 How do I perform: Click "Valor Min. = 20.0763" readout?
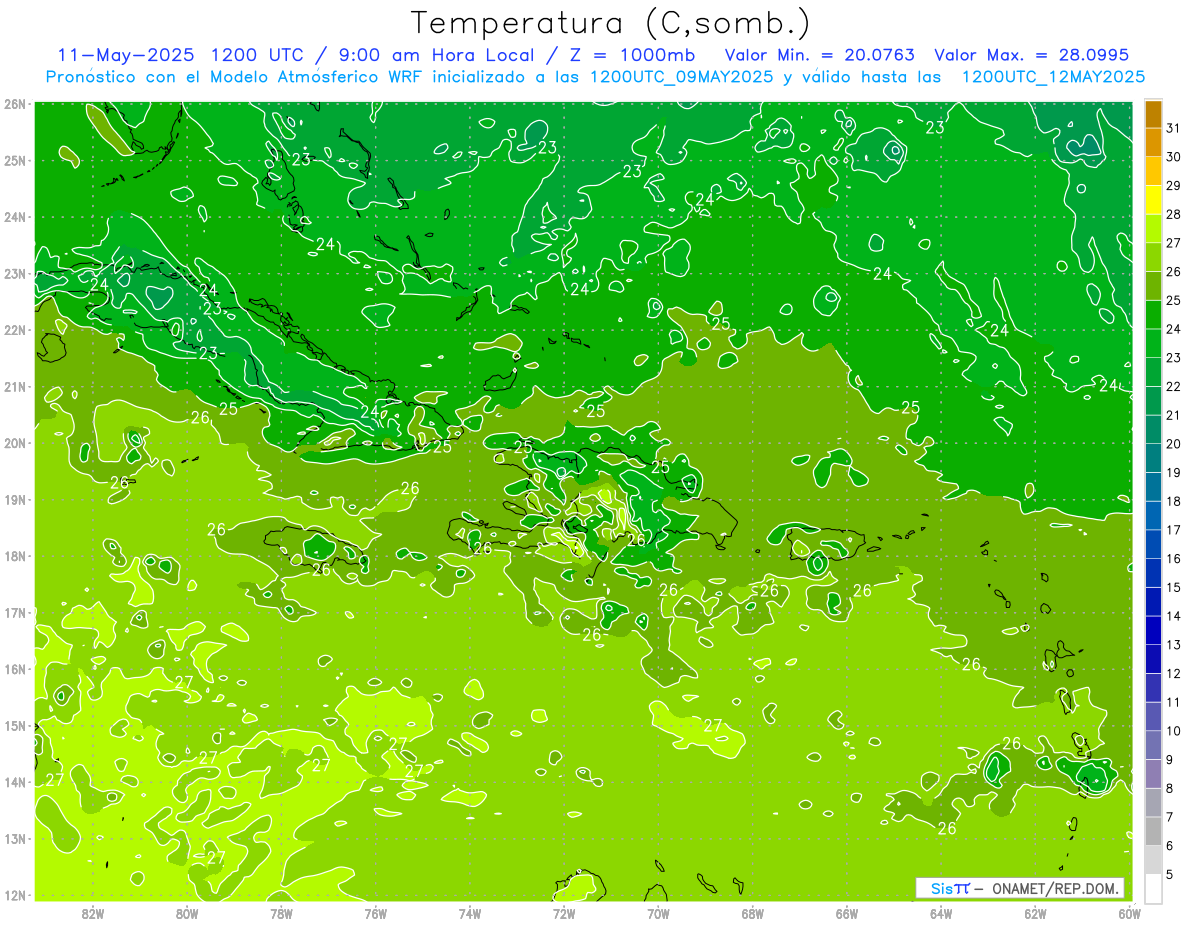coord(819,55)
